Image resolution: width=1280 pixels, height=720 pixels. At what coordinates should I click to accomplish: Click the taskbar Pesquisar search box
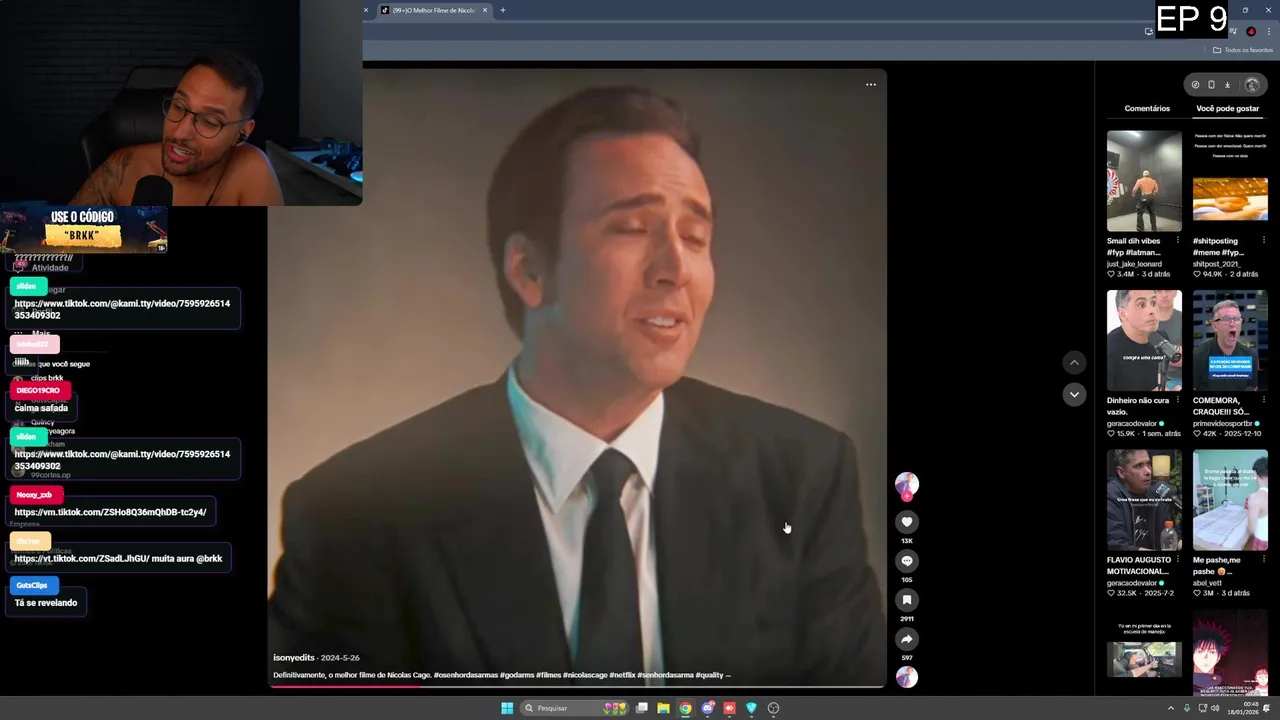point(574,708)
